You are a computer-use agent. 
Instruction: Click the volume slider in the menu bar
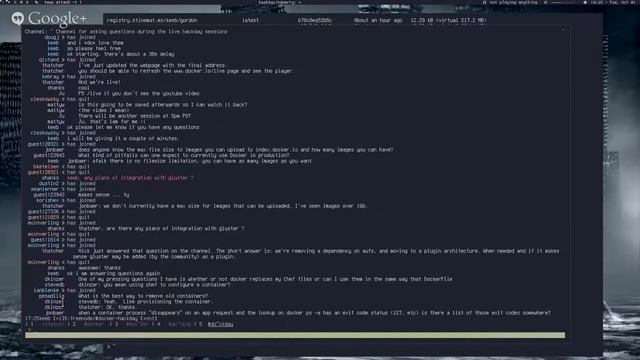click(564, 2)
